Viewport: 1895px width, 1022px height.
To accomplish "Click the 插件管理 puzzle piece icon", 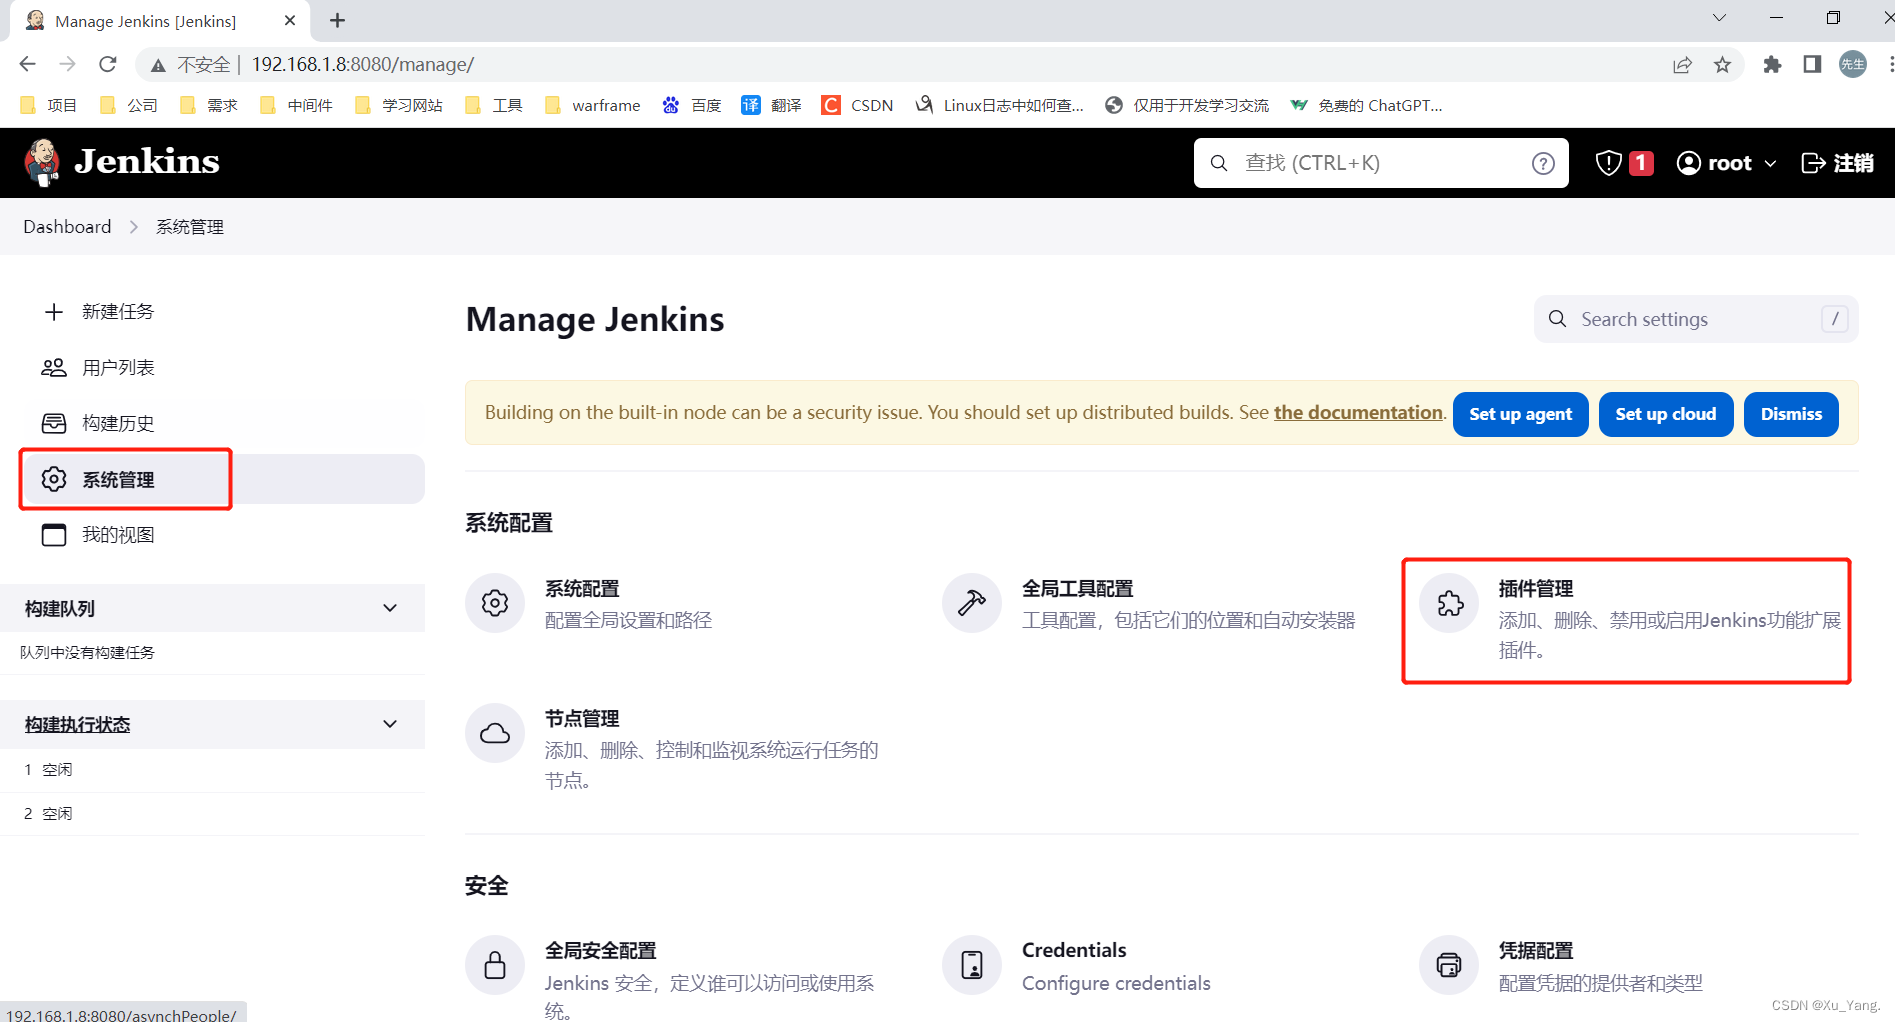I will click(x=1449, y=603).
